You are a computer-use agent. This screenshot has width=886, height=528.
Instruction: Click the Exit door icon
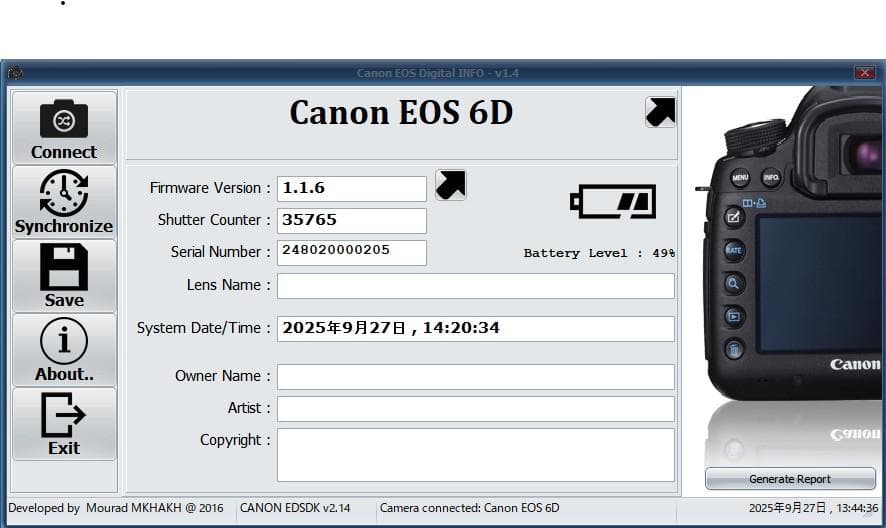coord(64,415)
